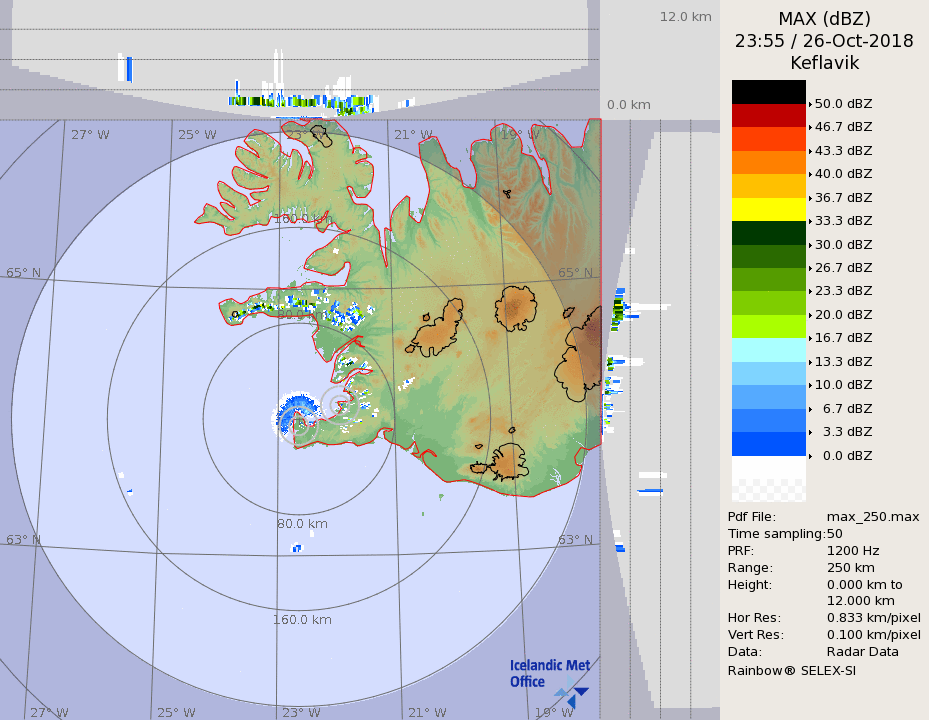Click the max_250.max file name
The width and height of the screenshot is (929, 720).
873,516
